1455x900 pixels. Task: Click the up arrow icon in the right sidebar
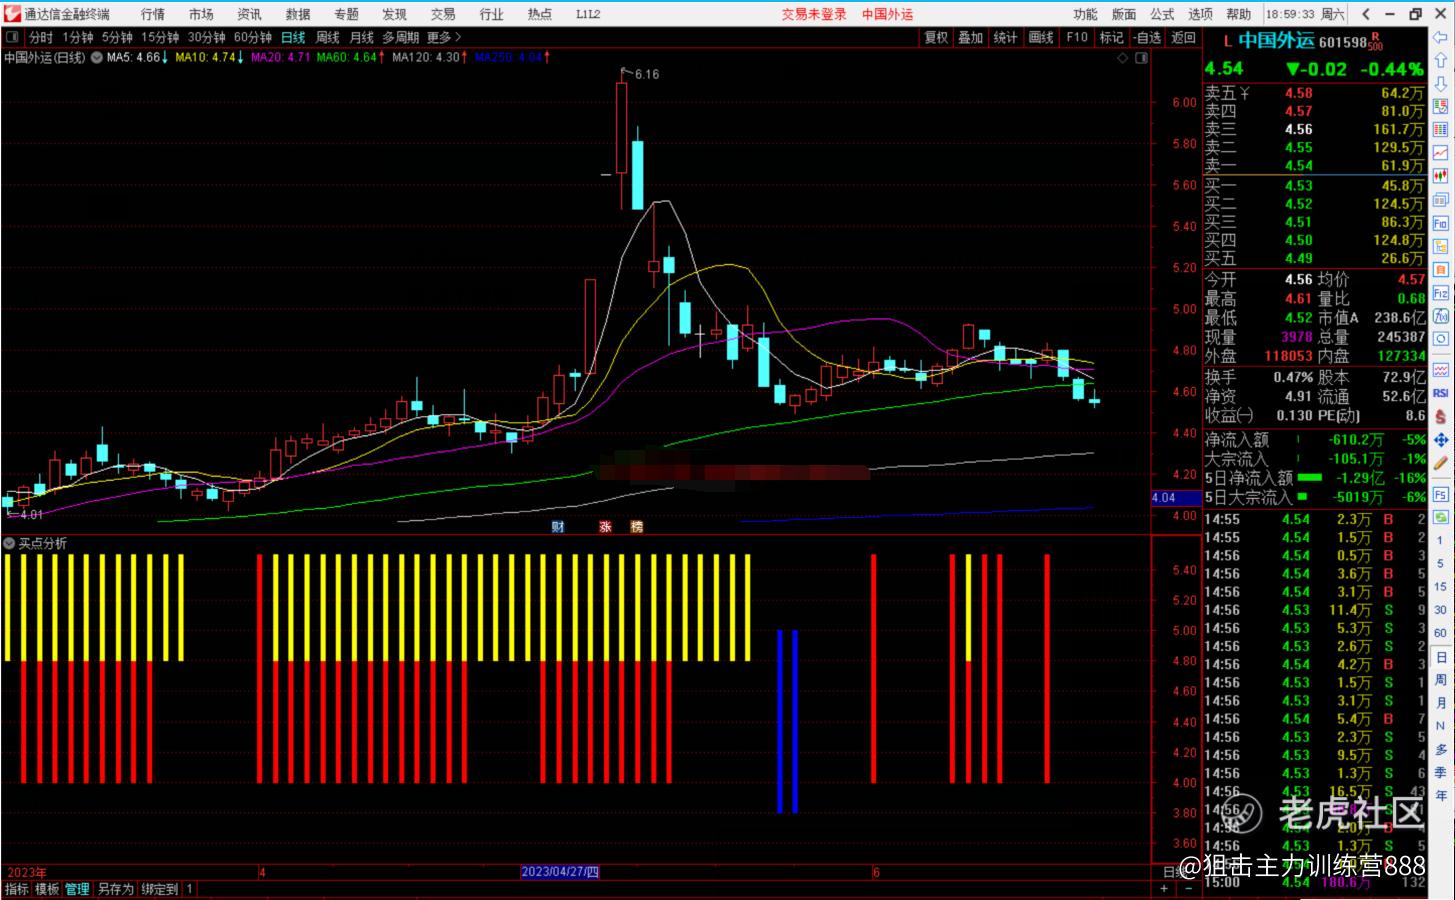point(1441,61)
